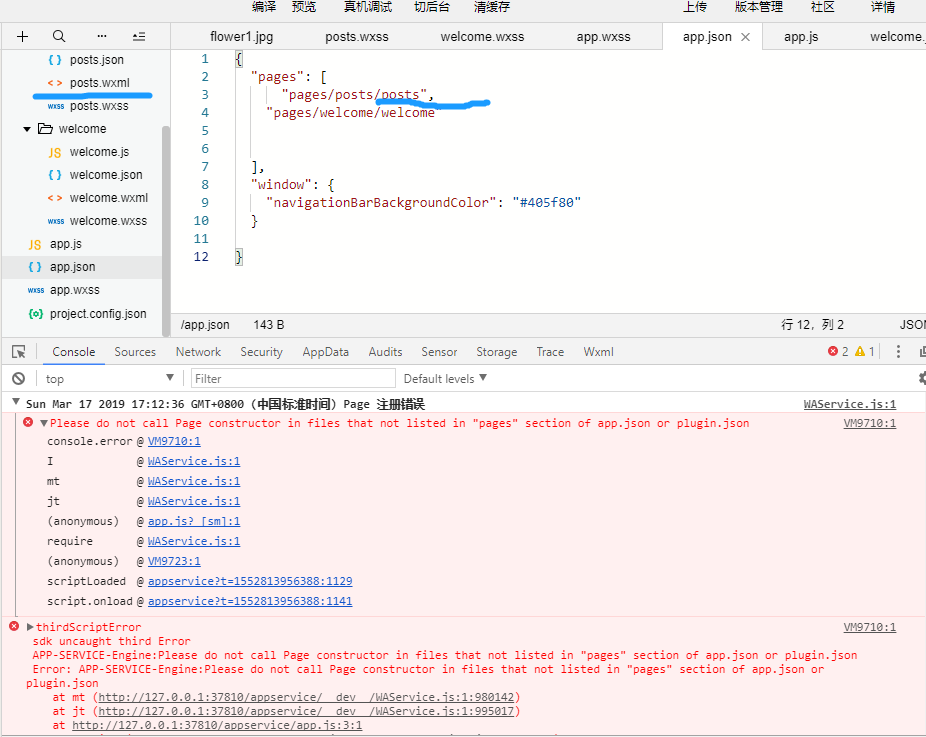Click the file tree vertical scrollbar
Viewport: 926px width, 737px height.
coord(166,230)
